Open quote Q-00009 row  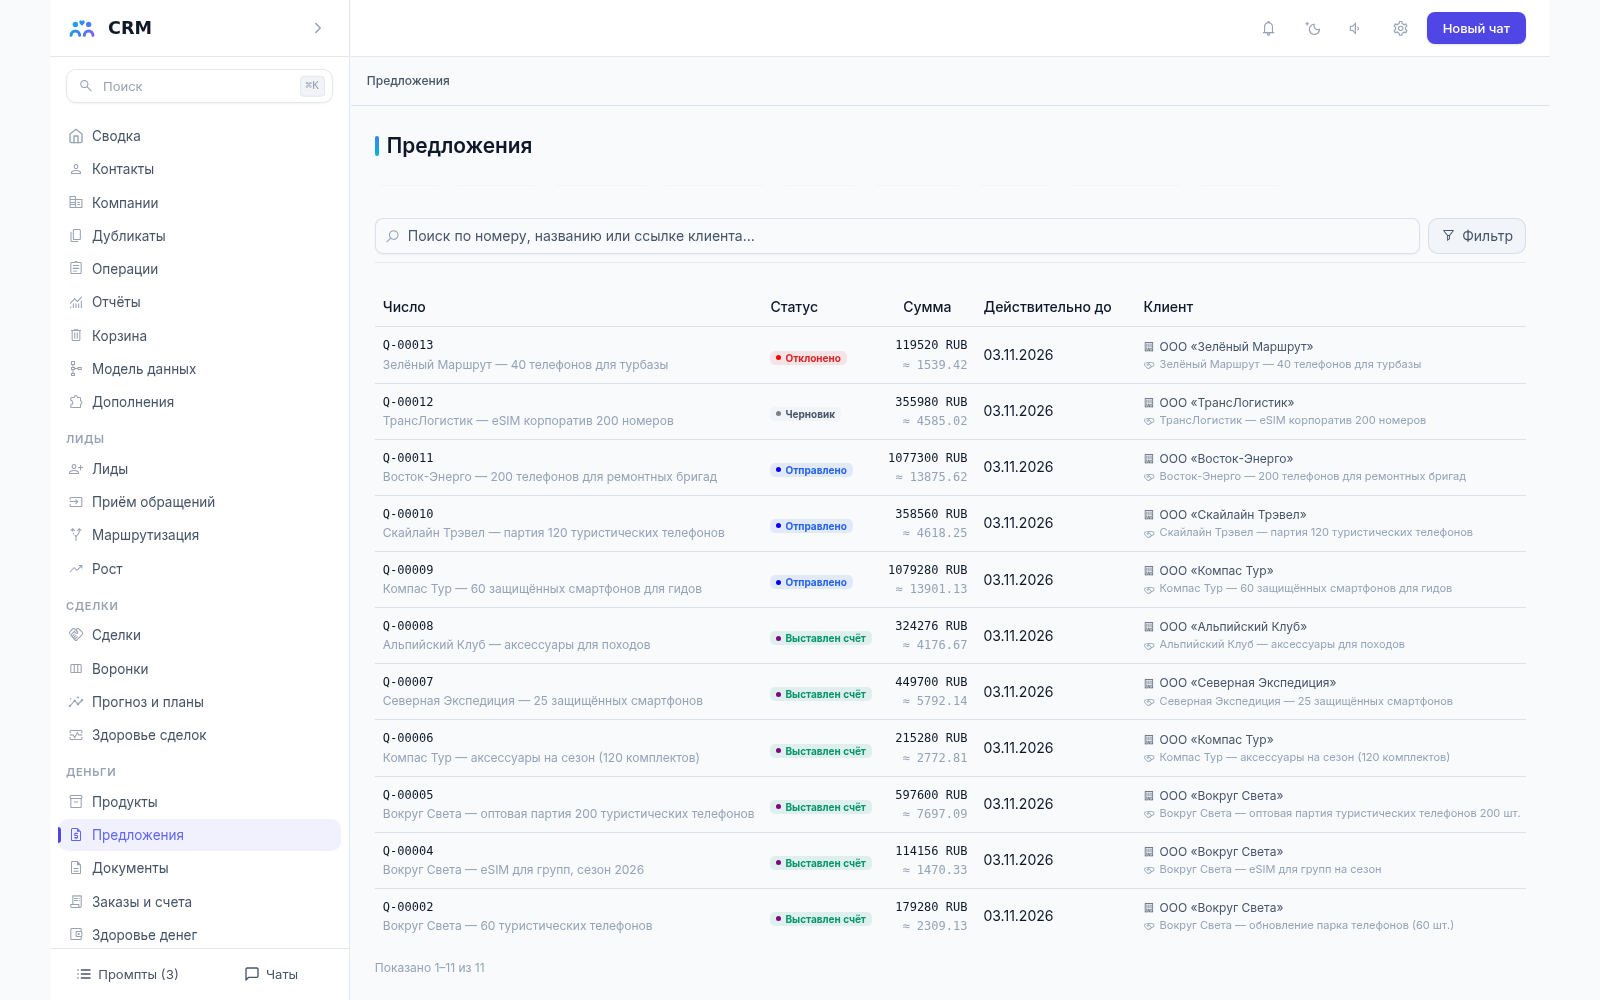[950, 580]
